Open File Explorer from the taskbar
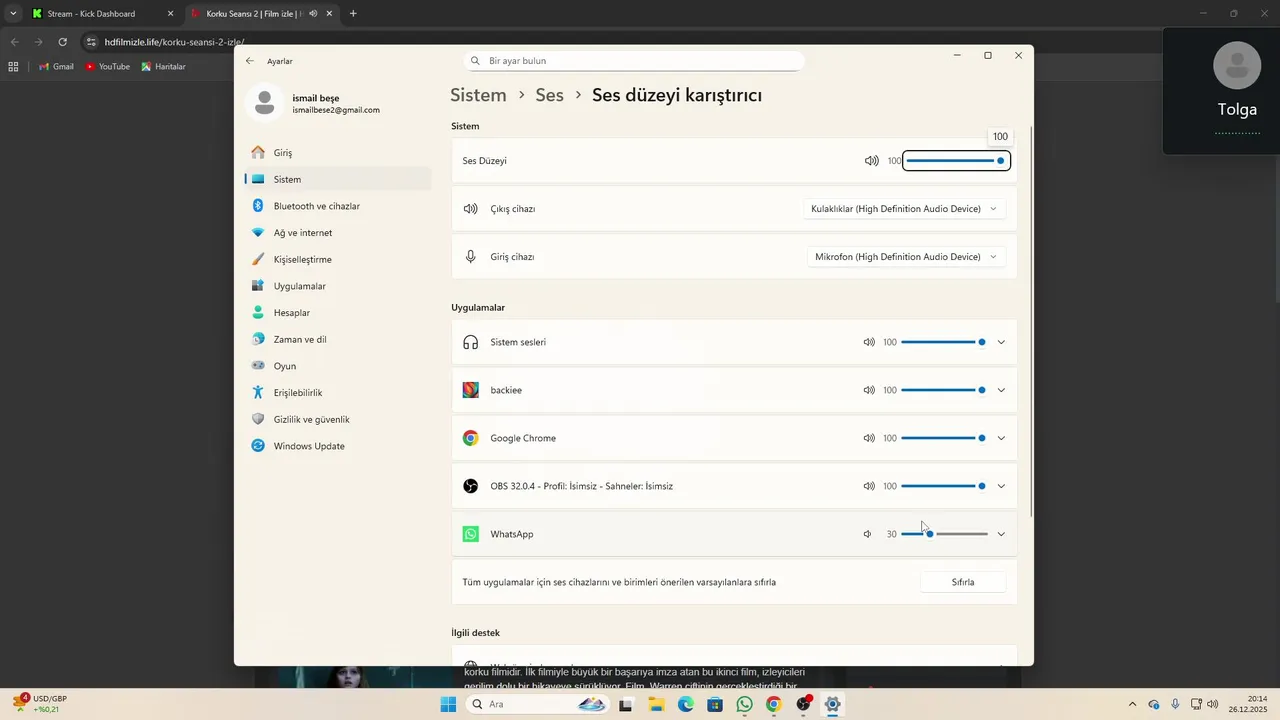 pyautogui.click(x=656, y=704)
